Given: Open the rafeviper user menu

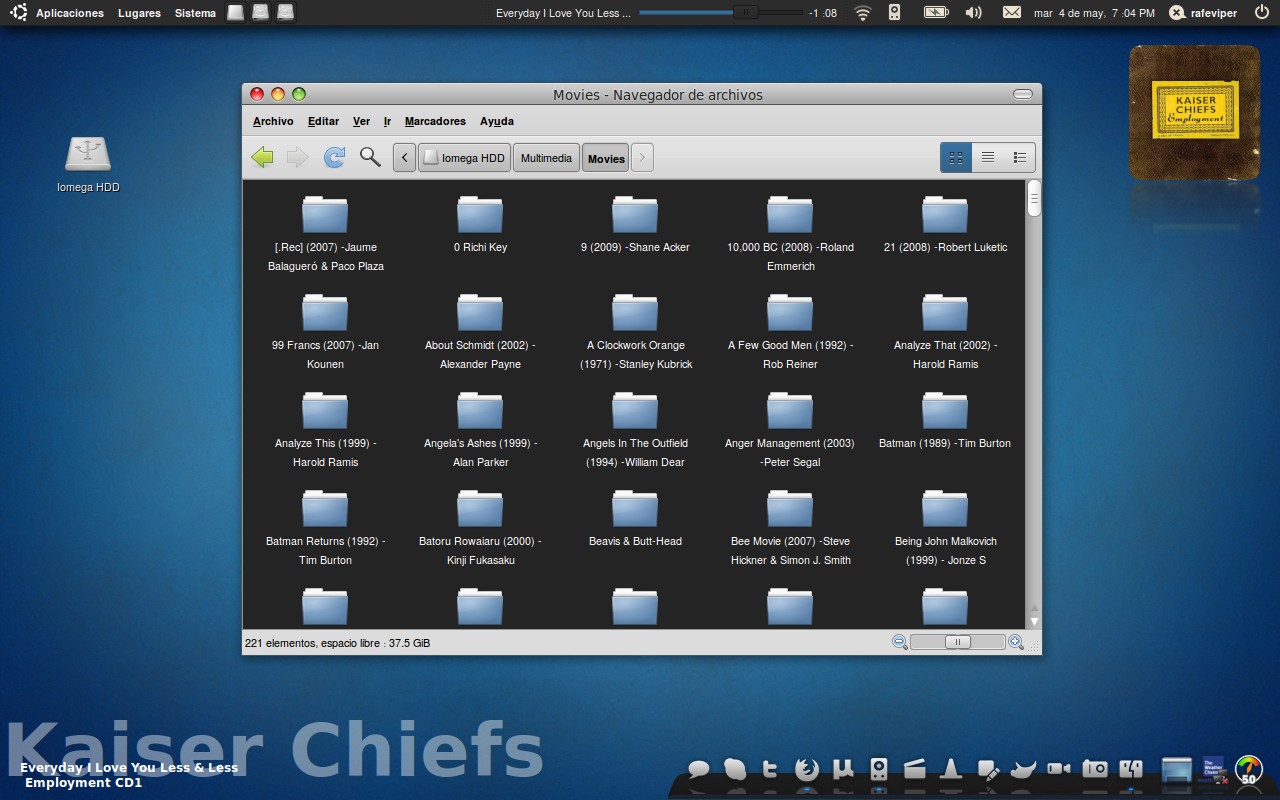Looking at the screenshot, I should pos(1203,12).
